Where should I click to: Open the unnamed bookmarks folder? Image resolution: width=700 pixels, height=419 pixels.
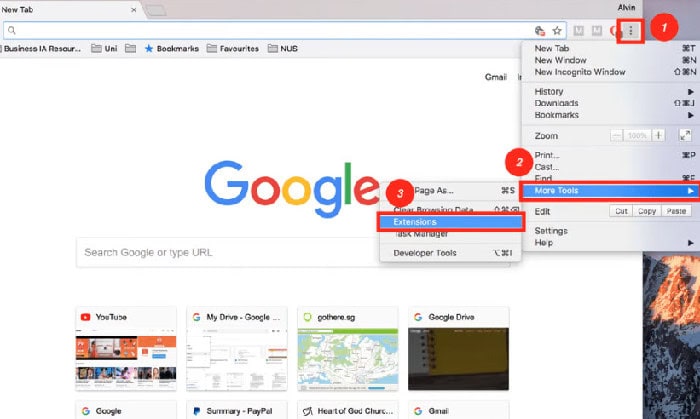[x=130, y=49]
